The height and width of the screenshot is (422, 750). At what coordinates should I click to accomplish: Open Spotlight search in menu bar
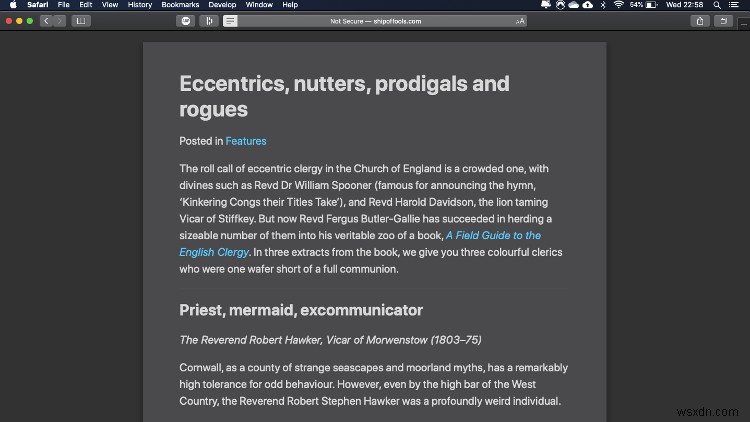tap(716, 5)
